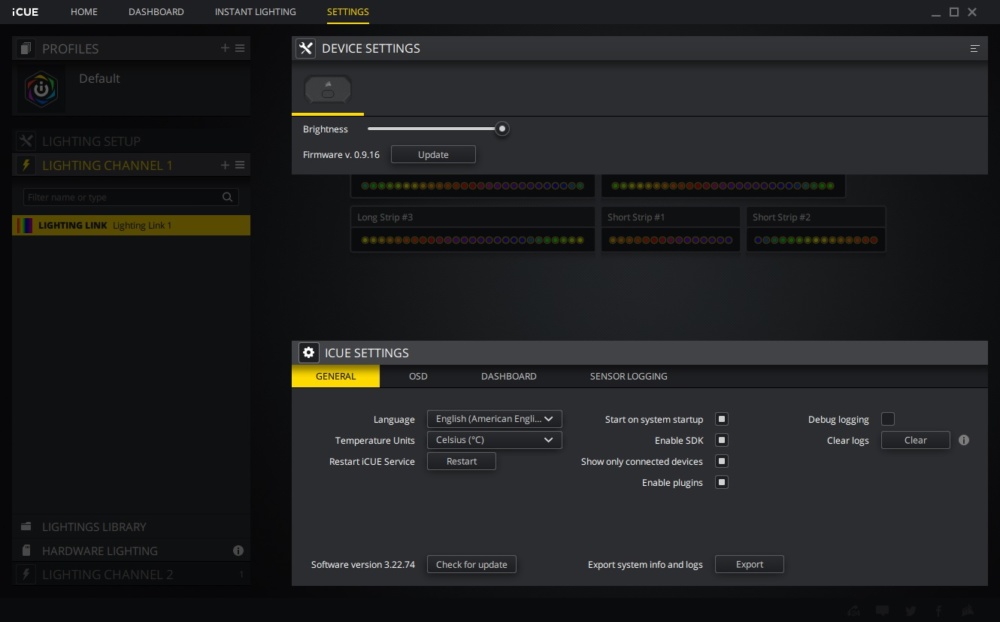Select the Short Strip #1 LED strip
Image resolution: width=1000 pixels, height=622 pixels.
click(x=670, y=229)
